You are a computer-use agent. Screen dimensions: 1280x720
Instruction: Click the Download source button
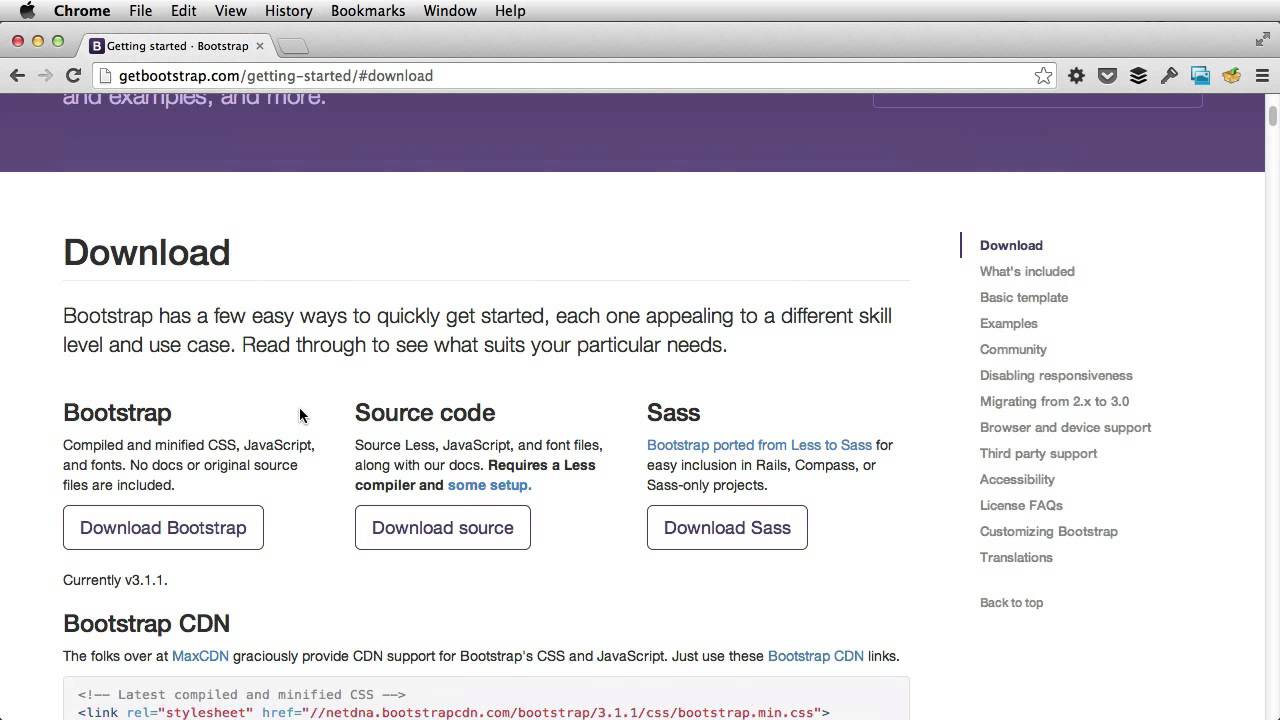click(x=443, y=527)
